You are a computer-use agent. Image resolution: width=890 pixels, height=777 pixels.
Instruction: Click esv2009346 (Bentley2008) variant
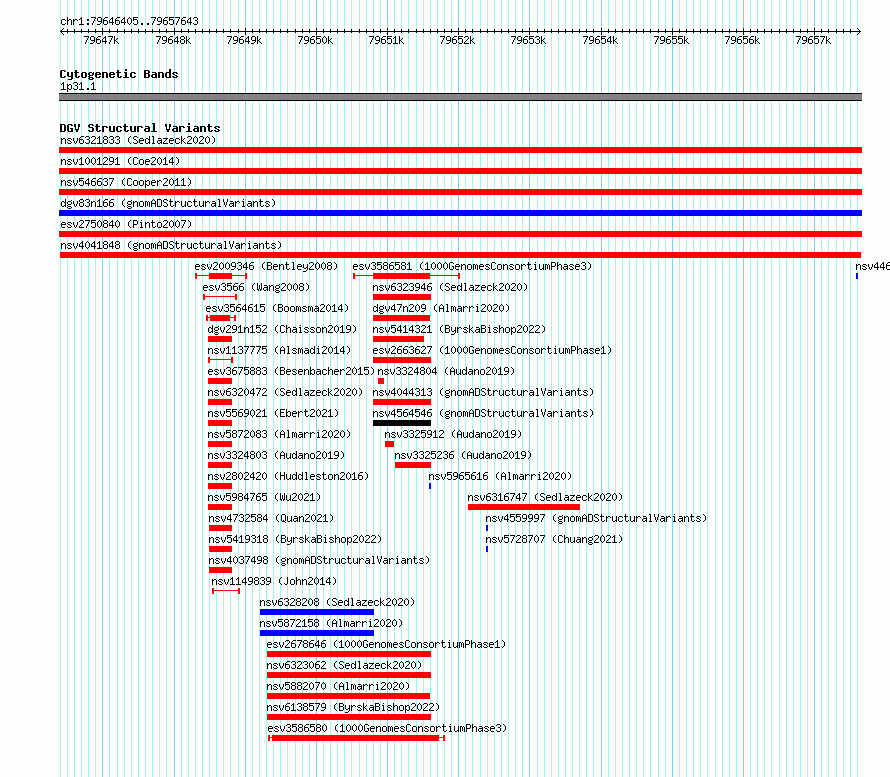[266, 266]
